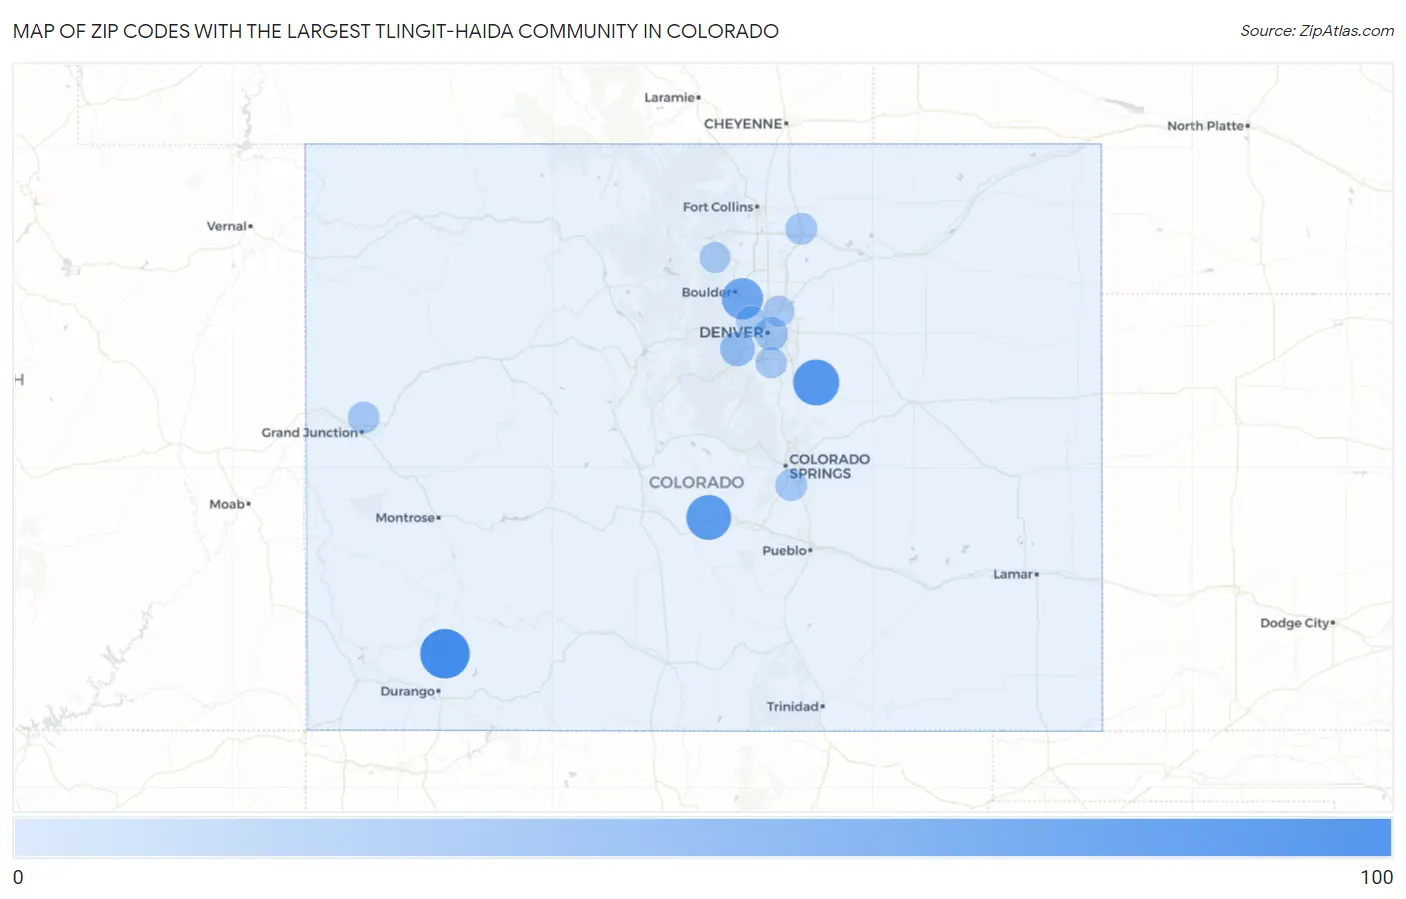Select the large dark bubble southeast of Denver
1406x899 pixels.
pos(816,382)
